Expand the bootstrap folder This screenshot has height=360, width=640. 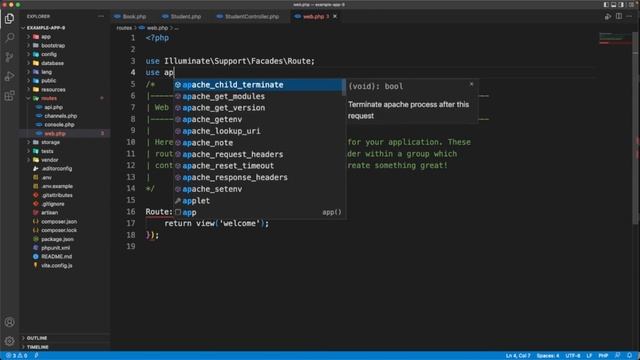(53, 45)
